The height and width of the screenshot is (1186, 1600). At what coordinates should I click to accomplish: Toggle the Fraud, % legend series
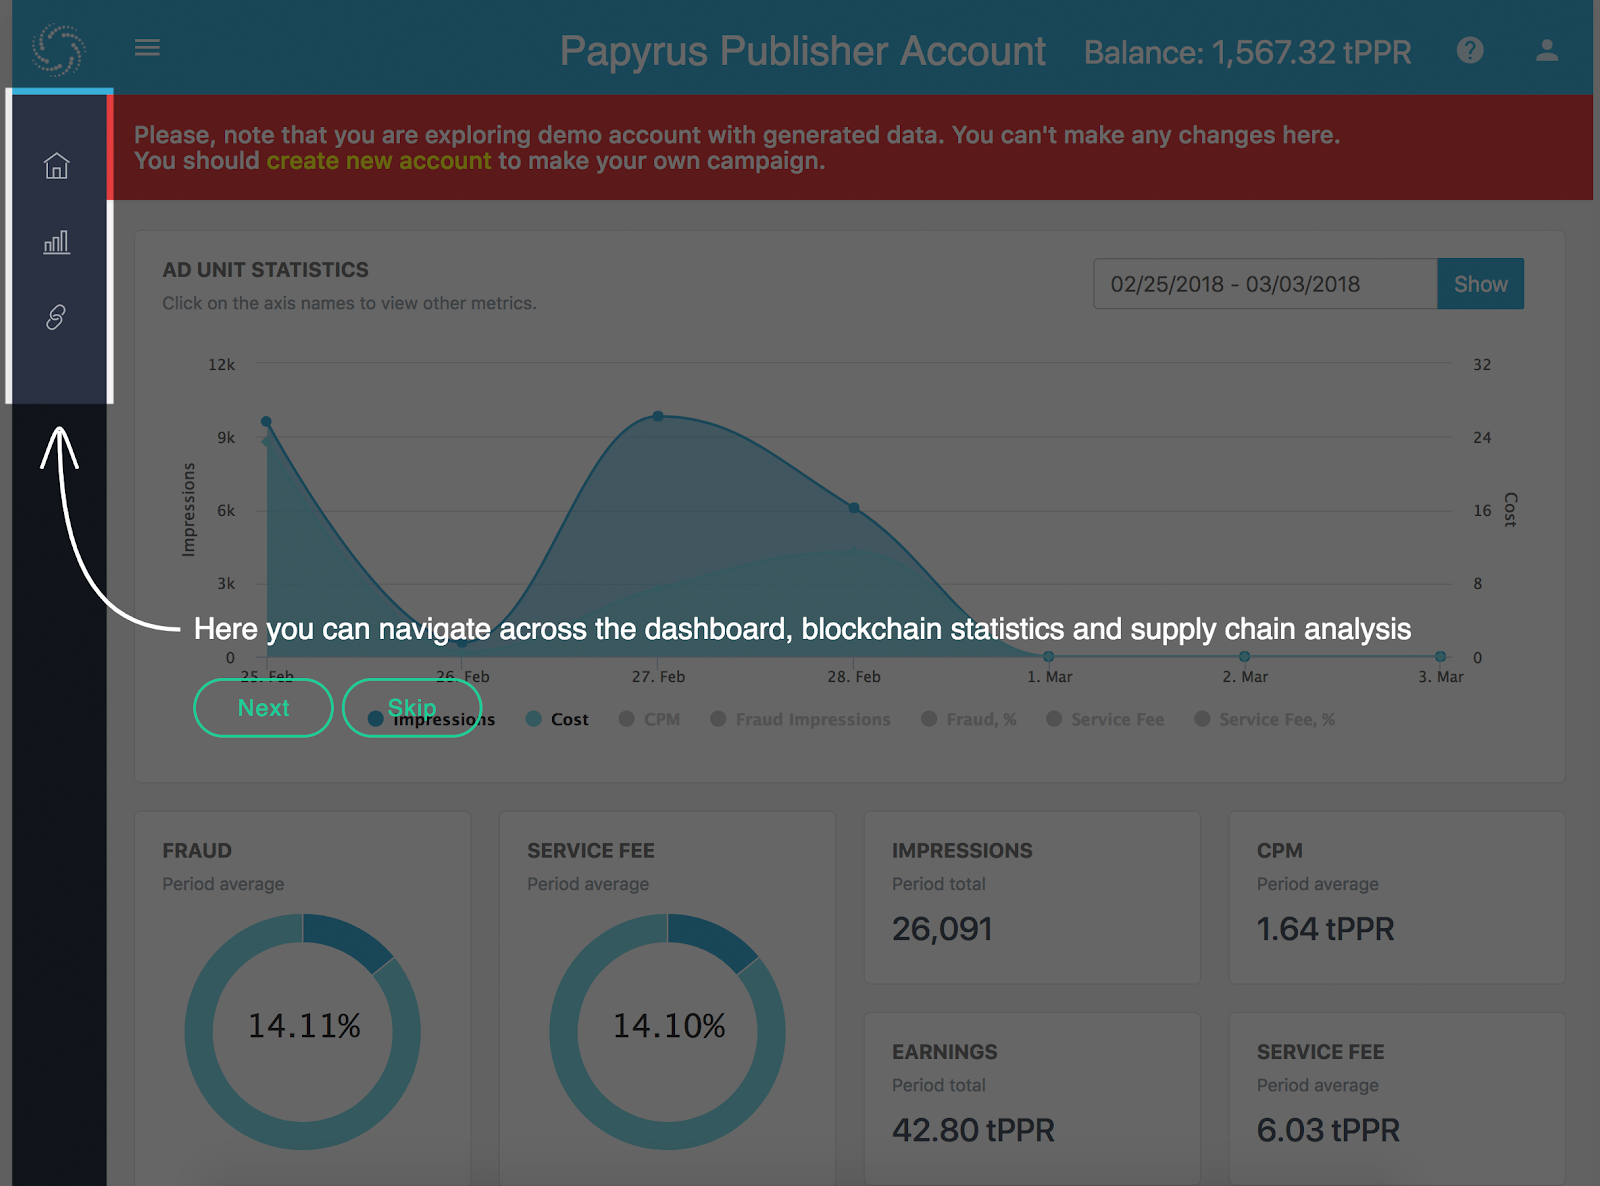(x=969, y=719)
